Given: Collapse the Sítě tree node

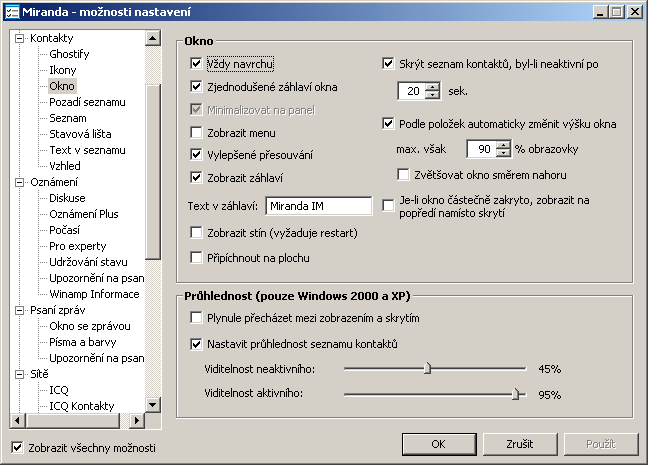Looking at the screenshot, I should tap(19, 374).
